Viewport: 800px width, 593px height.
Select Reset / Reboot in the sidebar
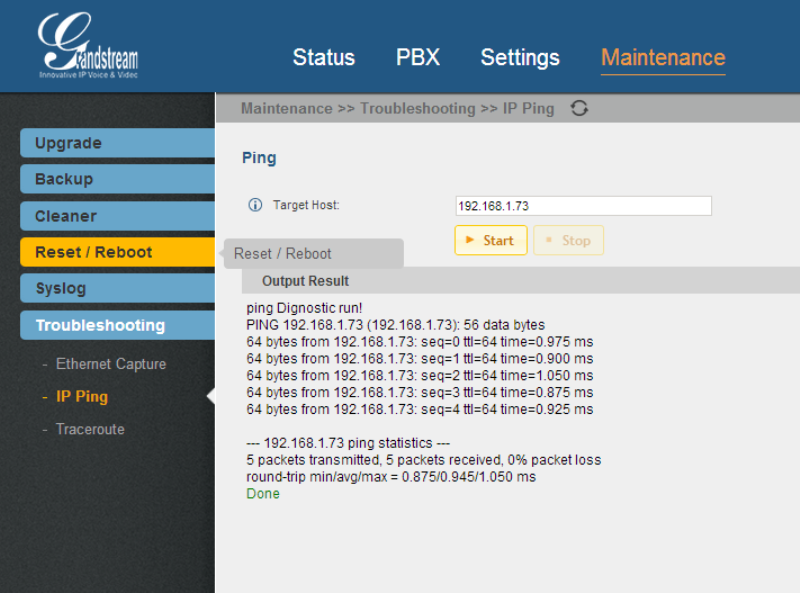(117, 252)
